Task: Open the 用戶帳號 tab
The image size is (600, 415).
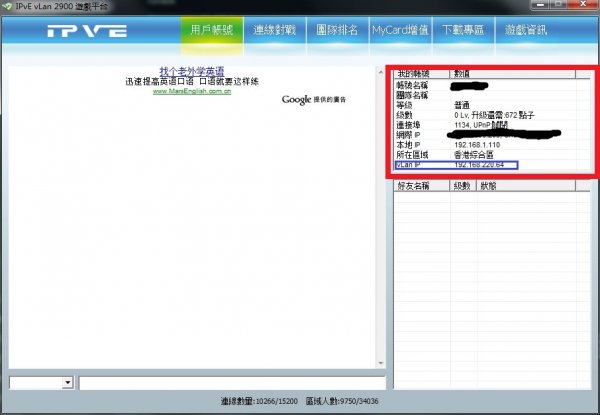Action: click(212, 30)
